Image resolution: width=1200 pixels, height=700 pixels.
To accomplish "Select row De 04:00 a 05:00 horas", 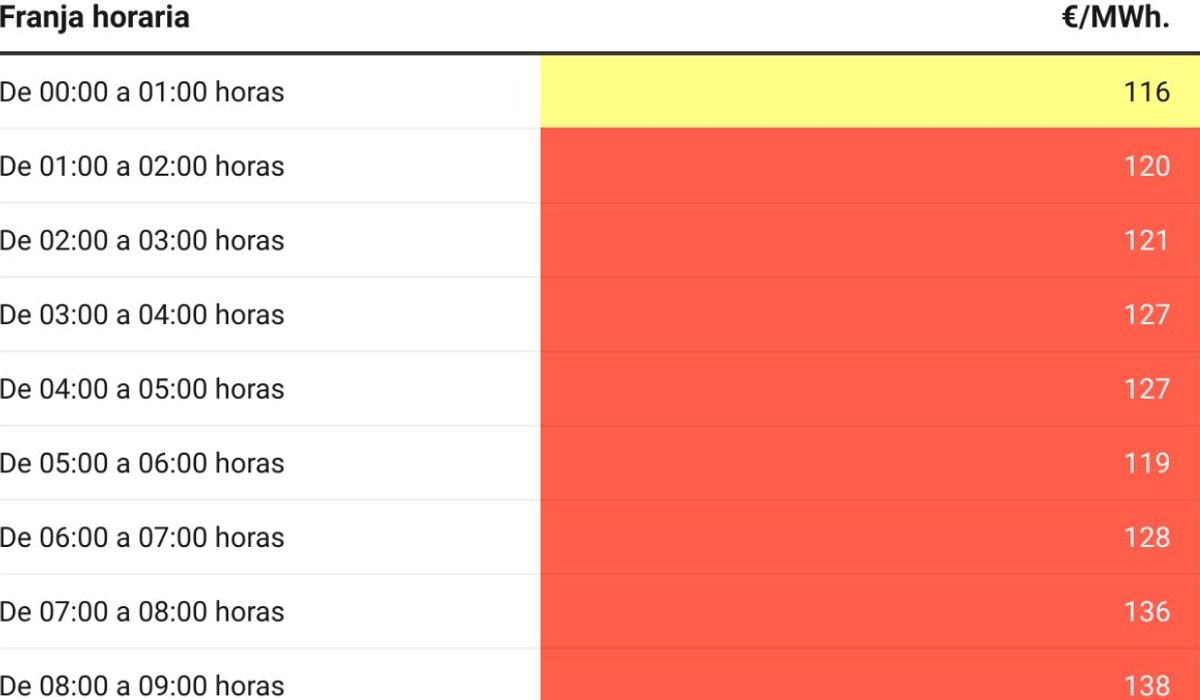I will [x=600, y=388].
